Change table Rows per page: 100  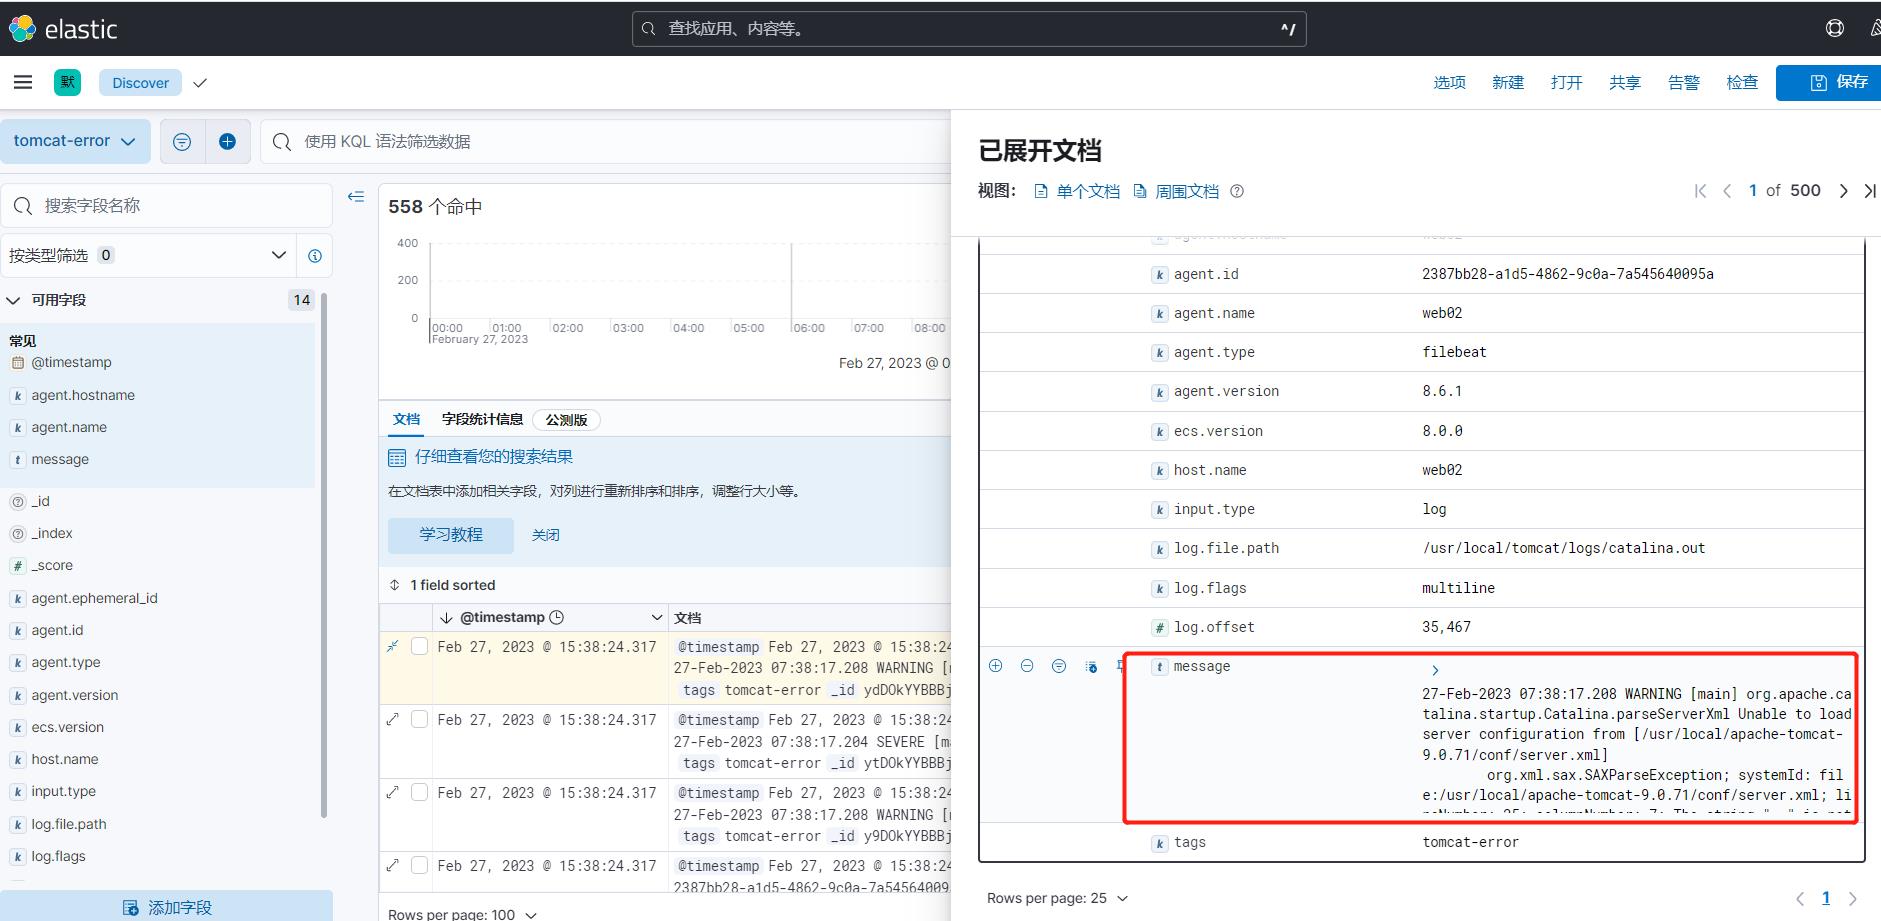[462, 914]
